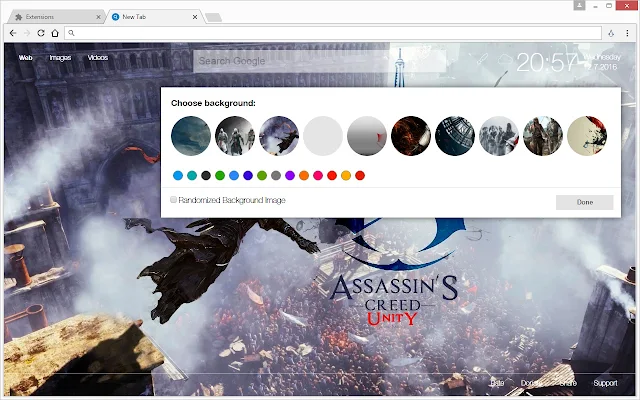Image resolution: width=640 pixels, height=400 pixels.
Task: Click the Wednesday date text
Action: coord(602,57)
